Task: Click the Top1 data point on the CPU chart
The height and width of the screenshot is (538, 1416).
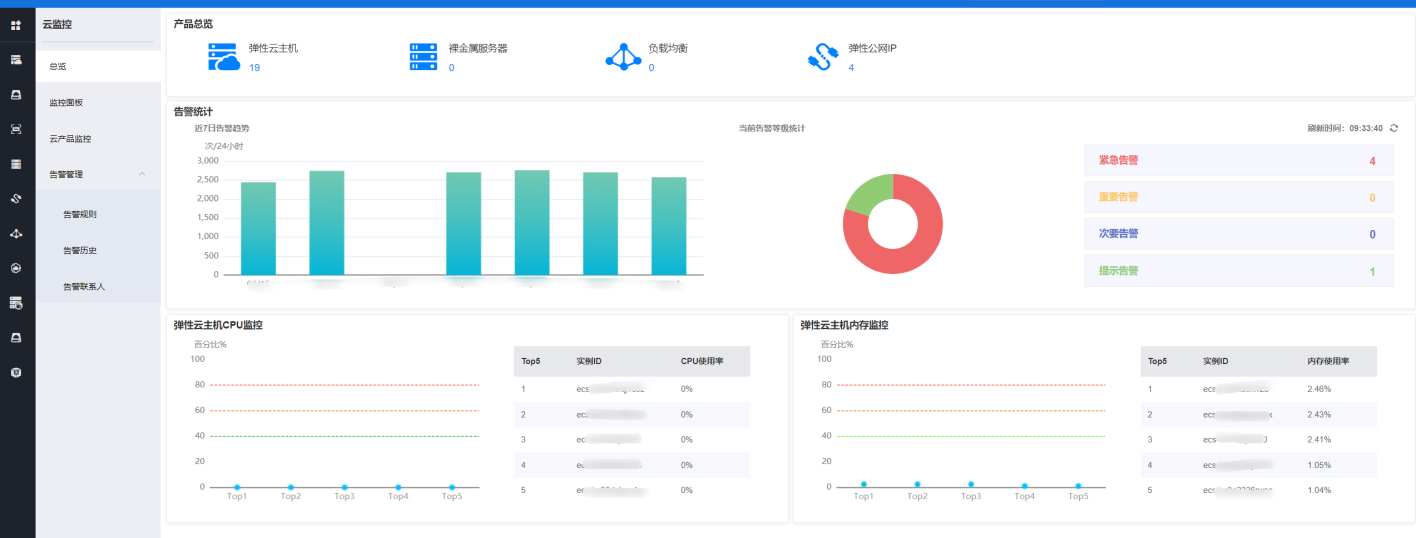Action: coord(237,487)
